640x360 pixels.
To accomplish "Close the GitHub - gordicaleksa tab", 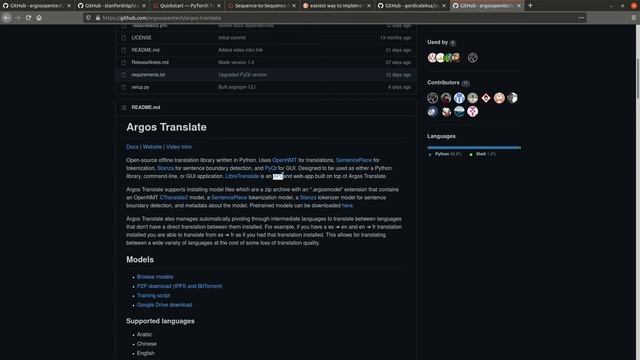I will (x=444, y=6).
